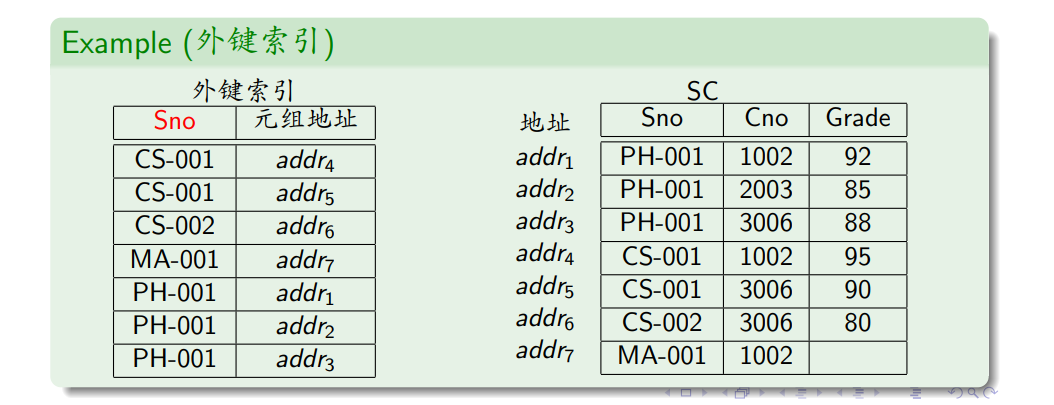Click the presentation outline icon before undo arrow
Image resolution: width=1054 pixels, height=405 pixels.
[x=916, y=394]
